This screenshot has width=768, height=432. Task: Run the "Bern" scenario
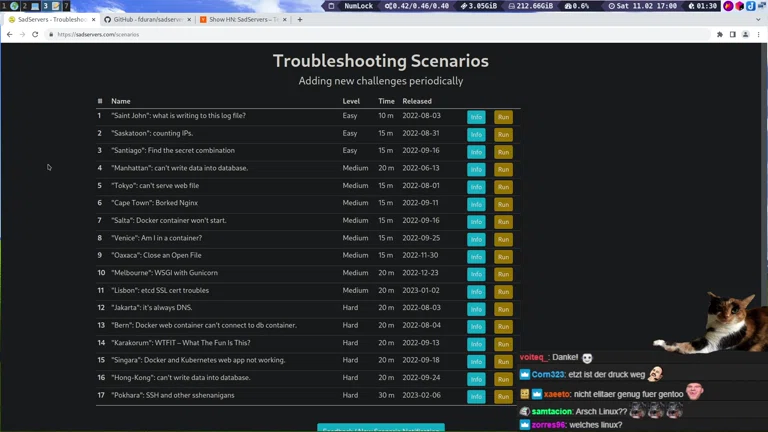pyautogui.click(x=503, y=327)
